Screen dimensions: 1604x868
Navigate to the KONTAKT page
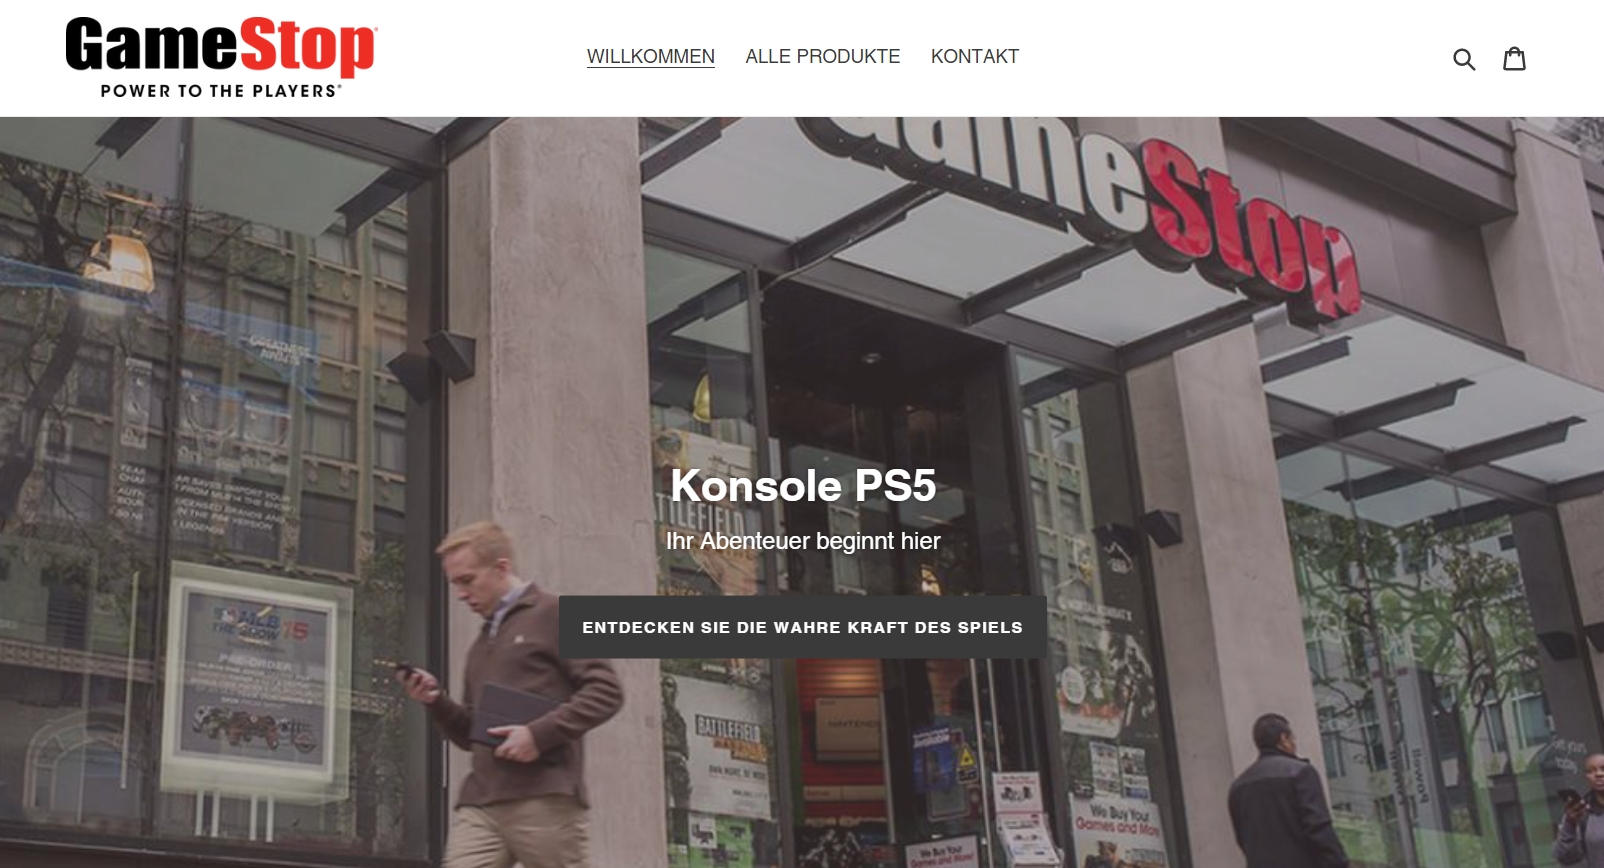(975, 57)
